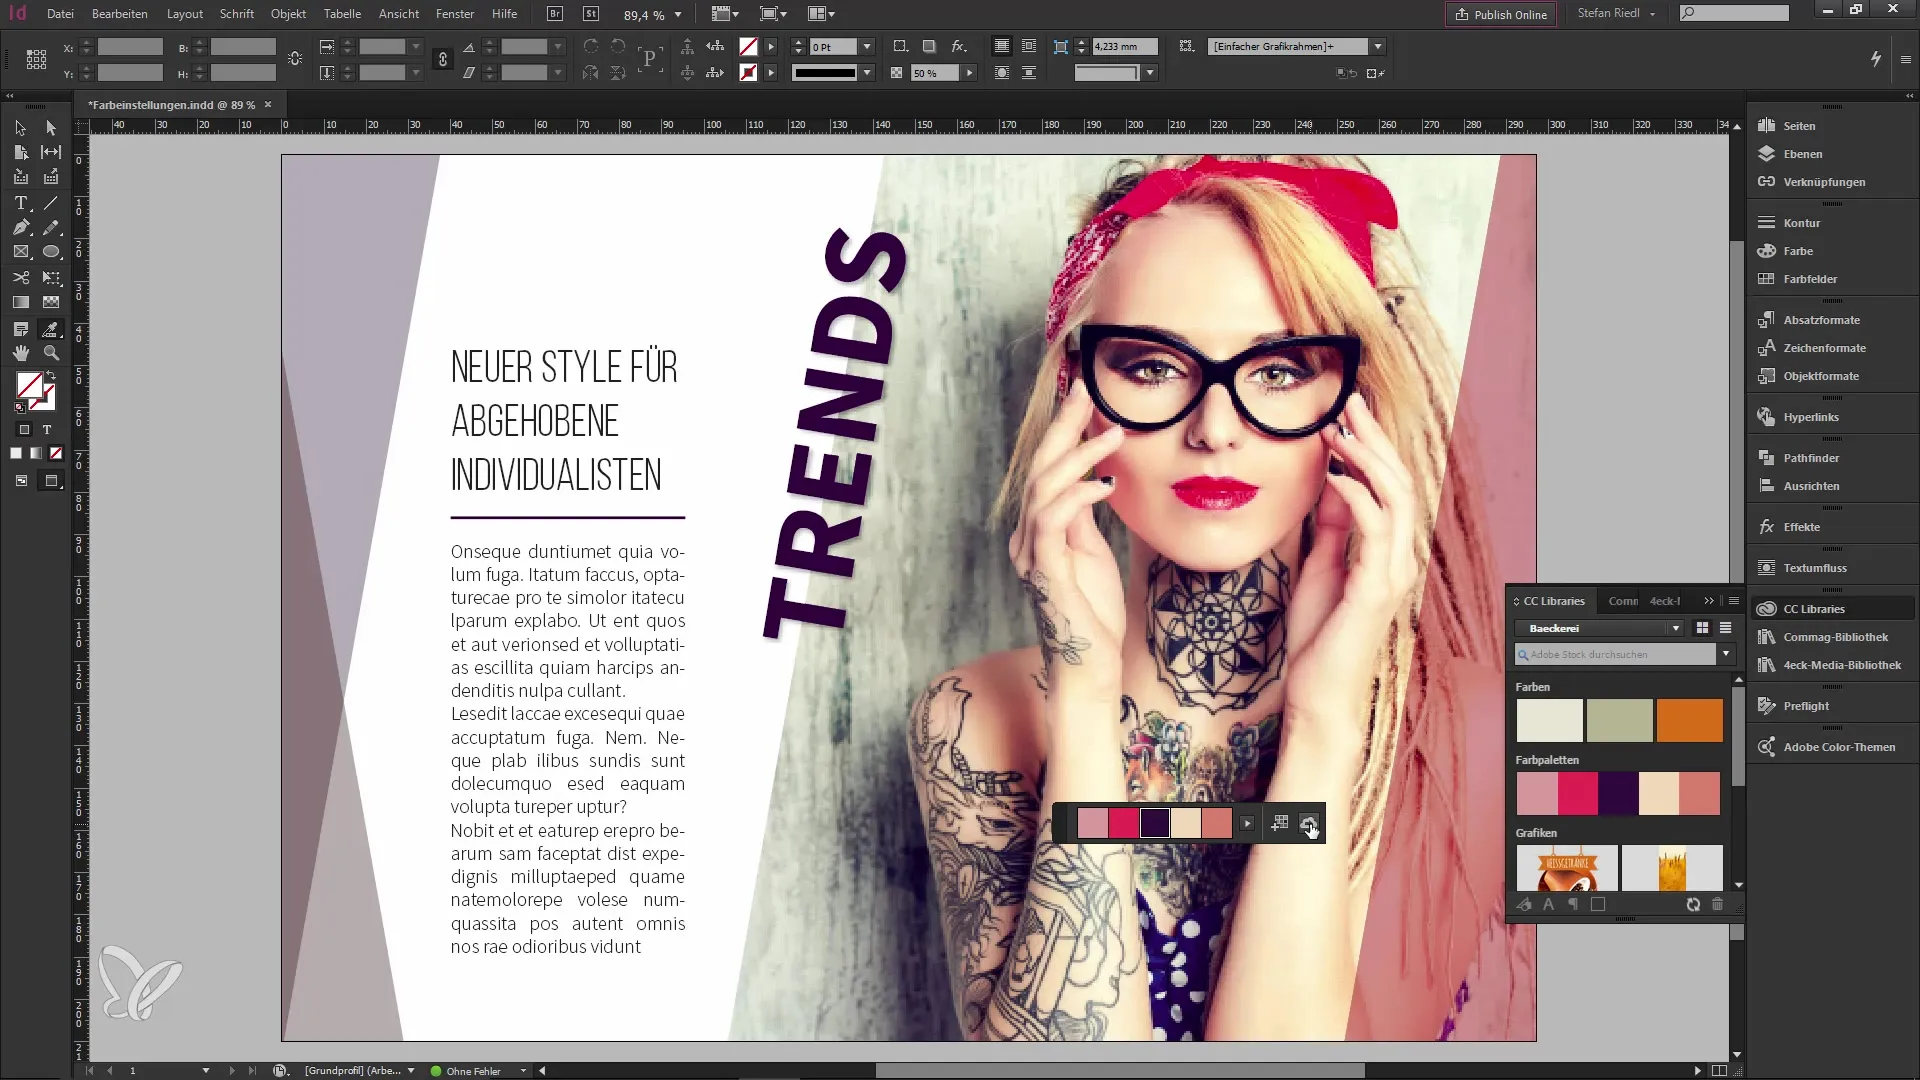
Task: Select the Selection tool (black arrow)
Action: point(20,128)
